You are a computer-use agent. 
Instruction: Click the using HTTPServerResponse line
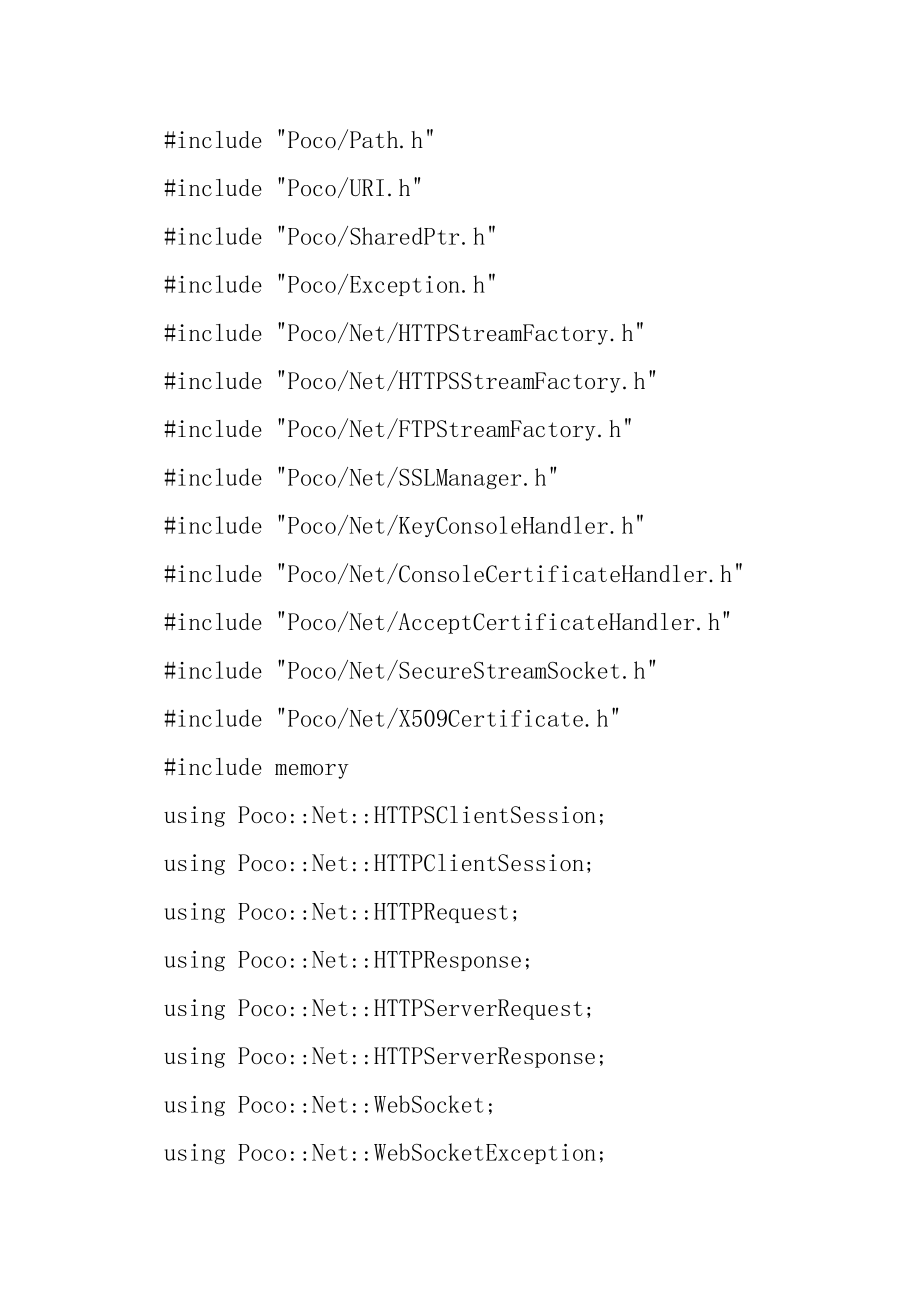[386, 1056]
